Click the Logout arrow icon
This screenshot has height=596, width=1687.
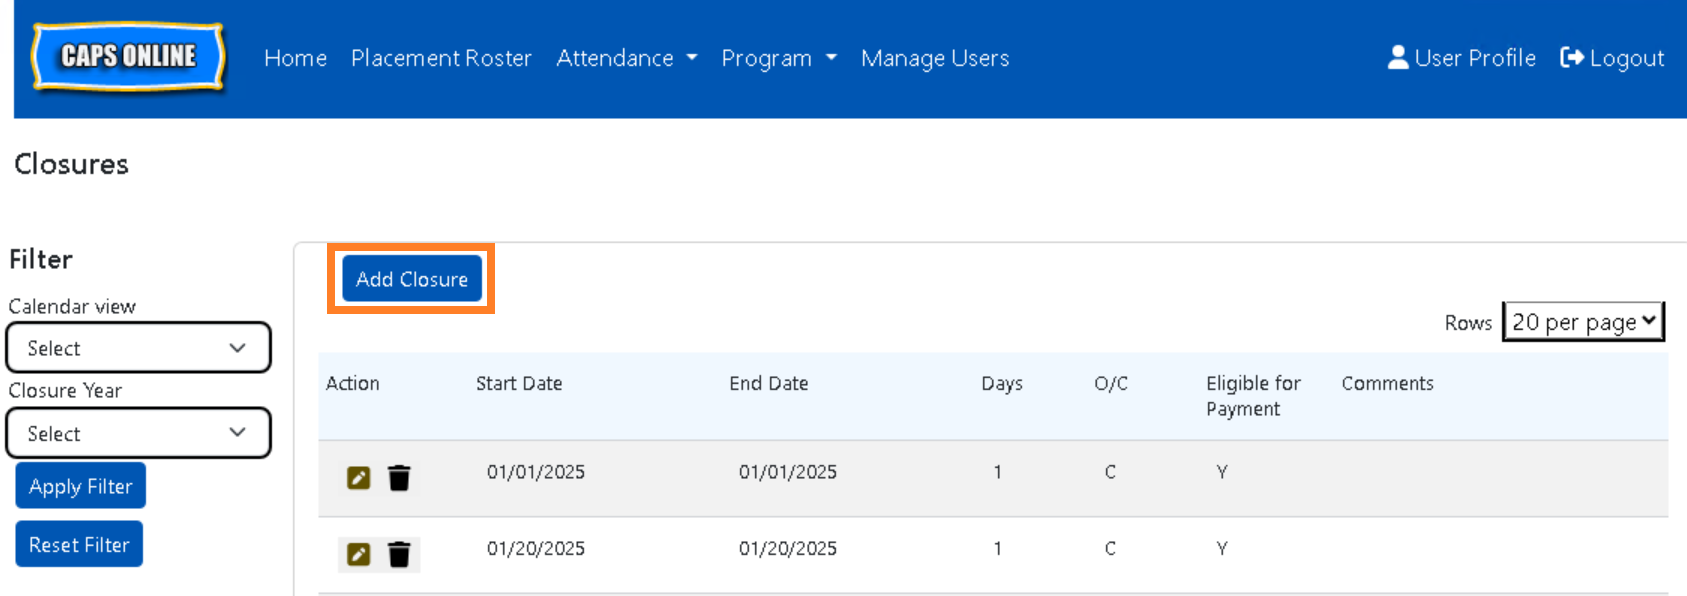(x=1571, y=58)
